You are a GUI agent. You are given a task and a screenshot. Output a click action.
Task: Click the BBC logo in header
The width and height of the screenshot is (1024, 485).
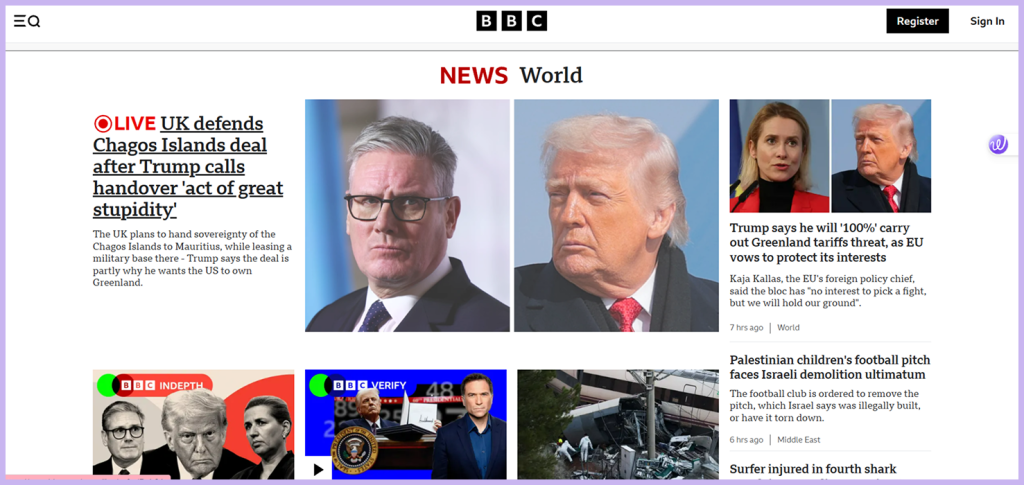[511, 21]
